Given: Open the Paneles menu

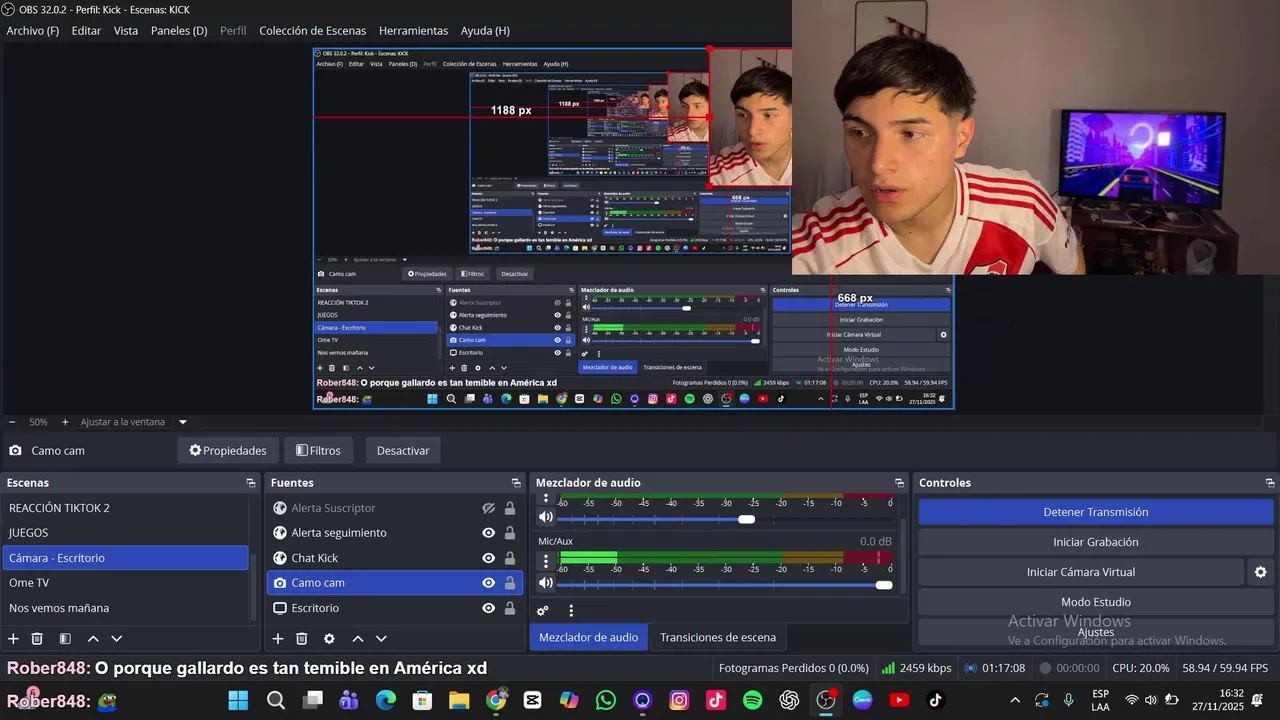Looking at the screenshot, I should (x=179, y=31).
